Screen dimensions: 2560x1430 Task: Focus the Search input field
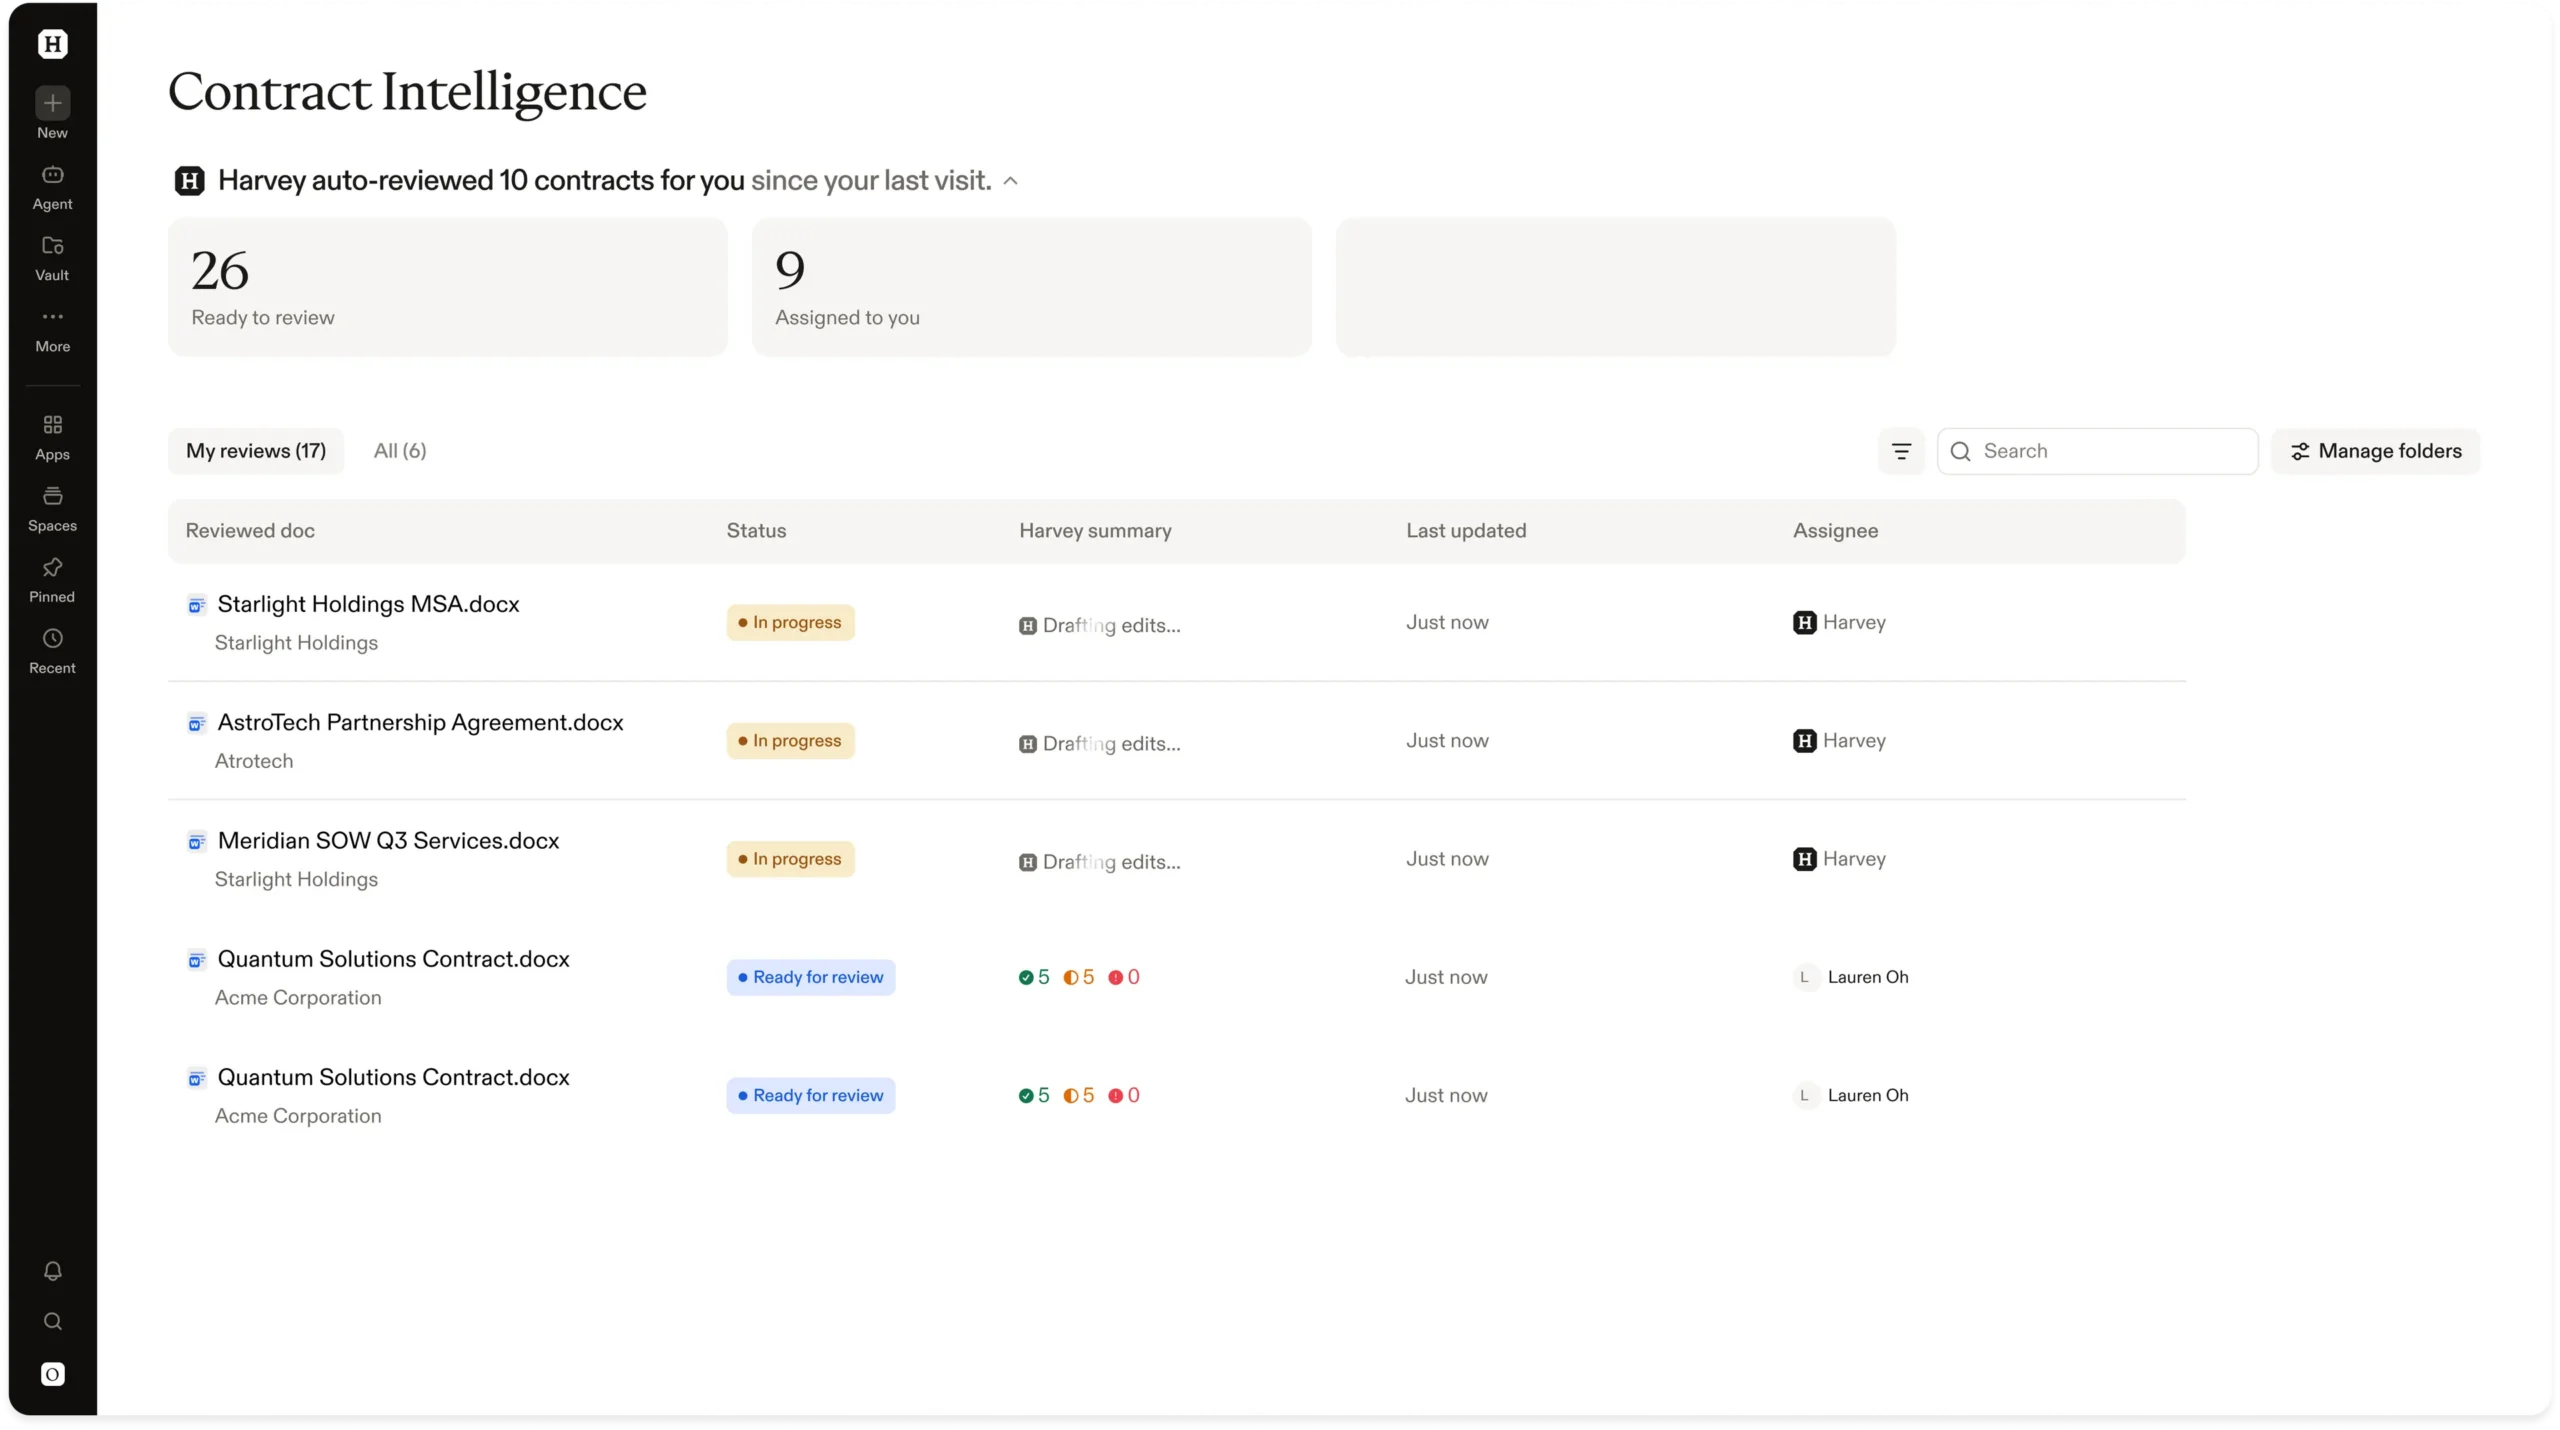point(2097,451)
